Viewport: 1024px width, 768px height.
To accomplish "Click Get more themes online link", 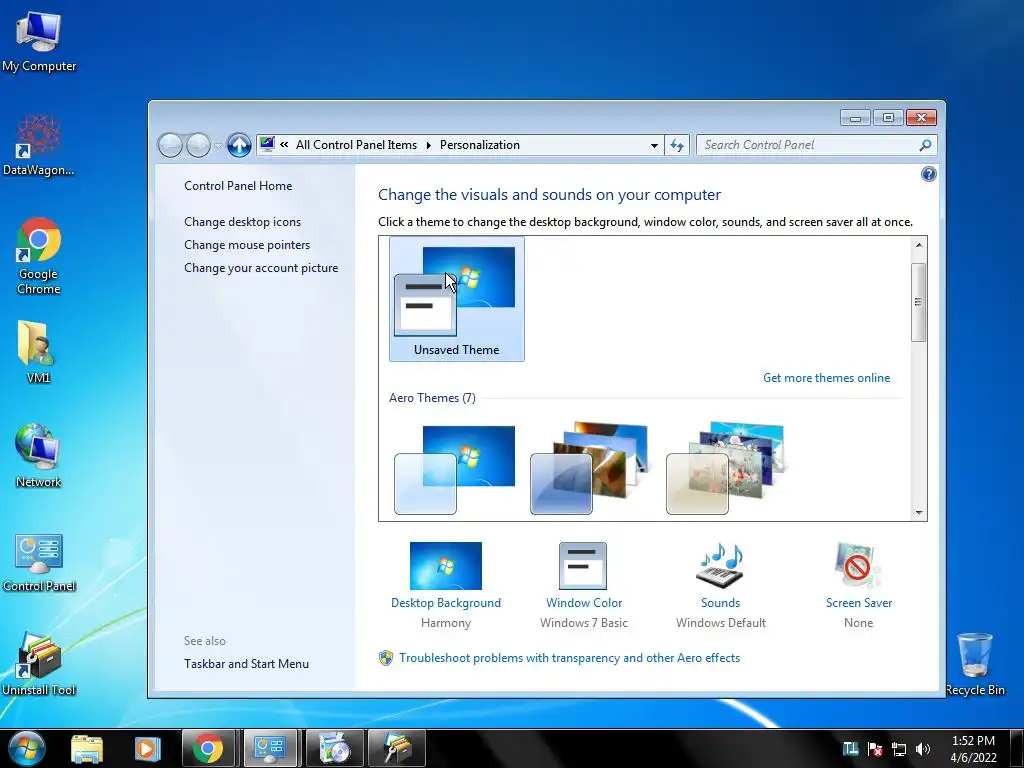I will (826, 377).
